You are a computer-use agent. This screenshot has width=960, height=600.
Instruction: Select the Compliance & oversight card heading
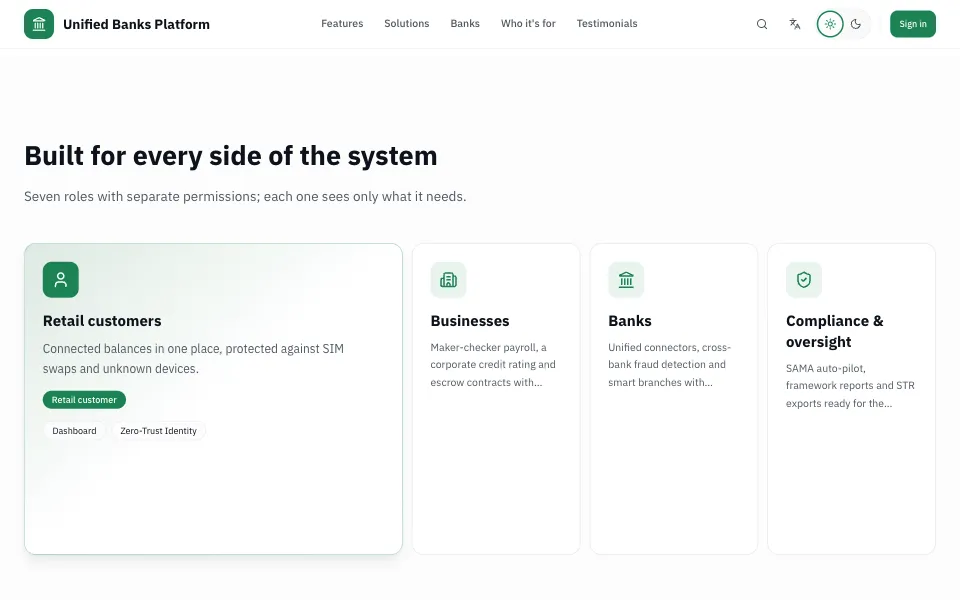834,331
